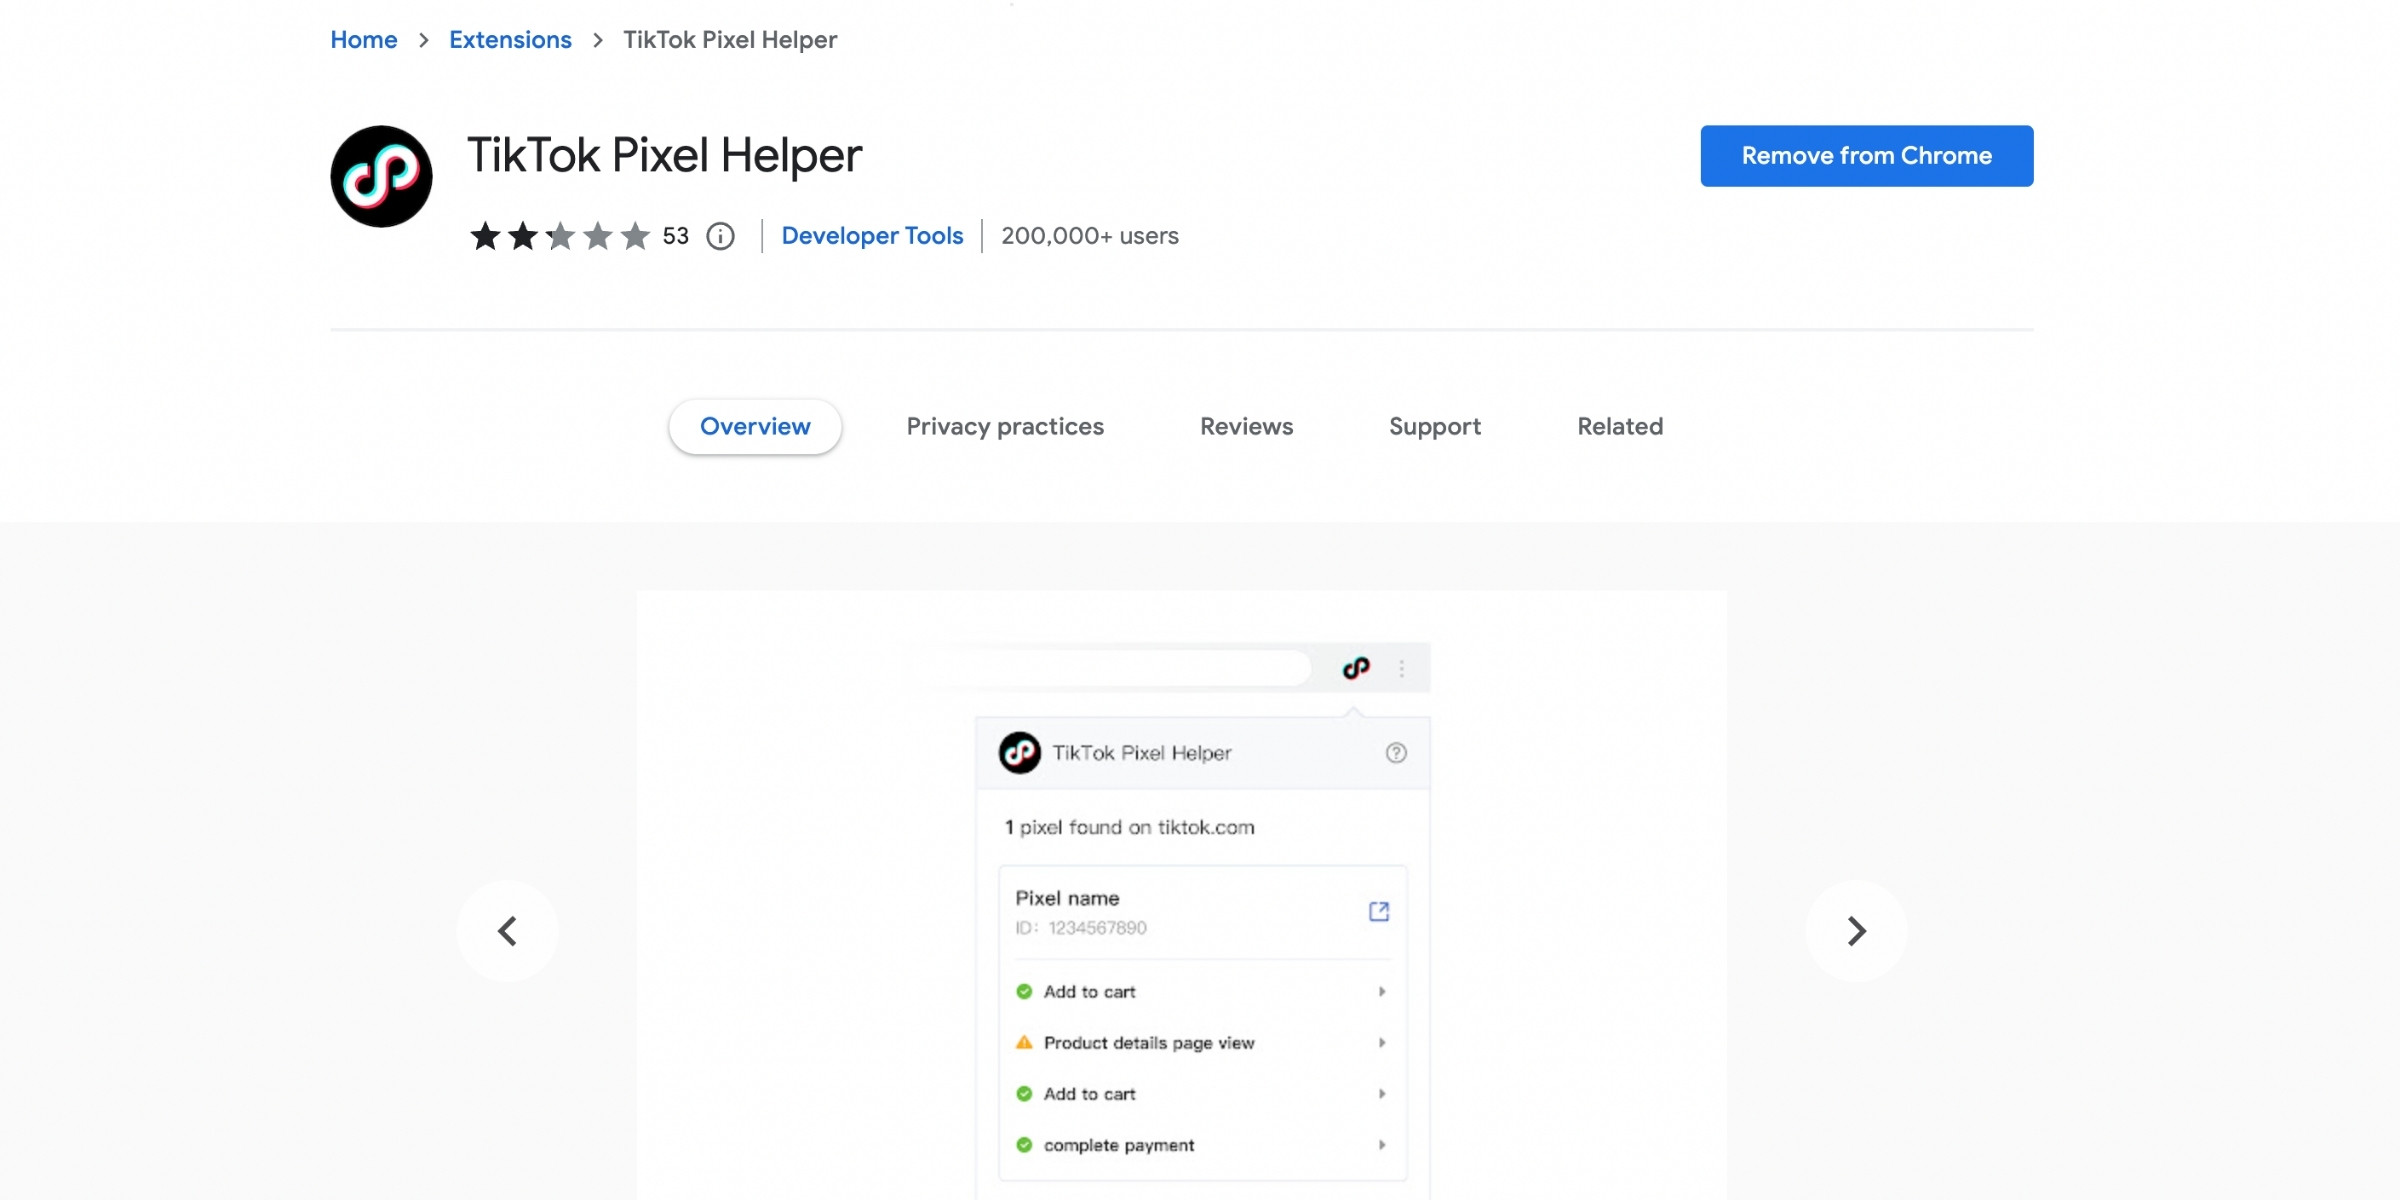Go to the Related tab
The image size is (2400, 1200).
coord(1620,427)
